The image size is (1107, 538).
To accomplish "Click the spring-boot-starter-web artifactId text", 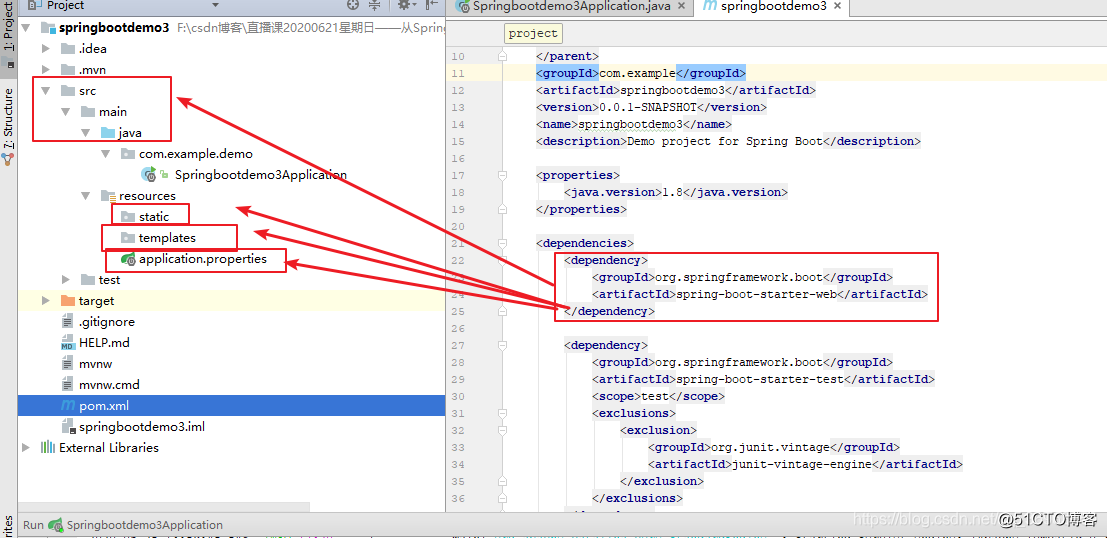I will click(x=756, y=294).
